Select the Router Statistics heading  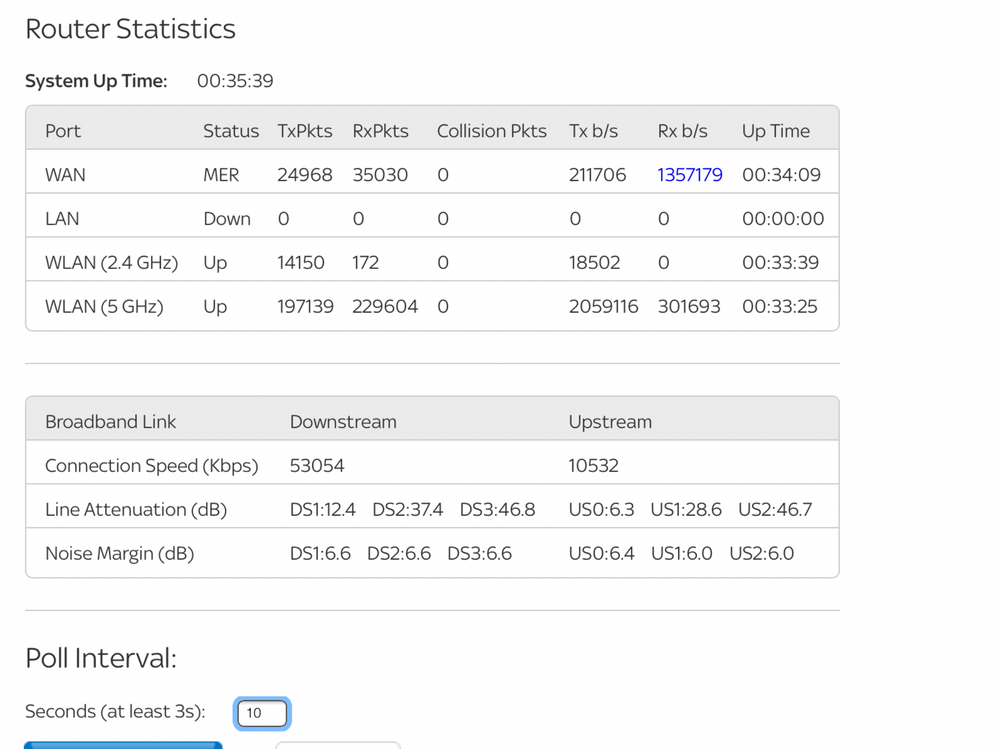coord(130,29)
